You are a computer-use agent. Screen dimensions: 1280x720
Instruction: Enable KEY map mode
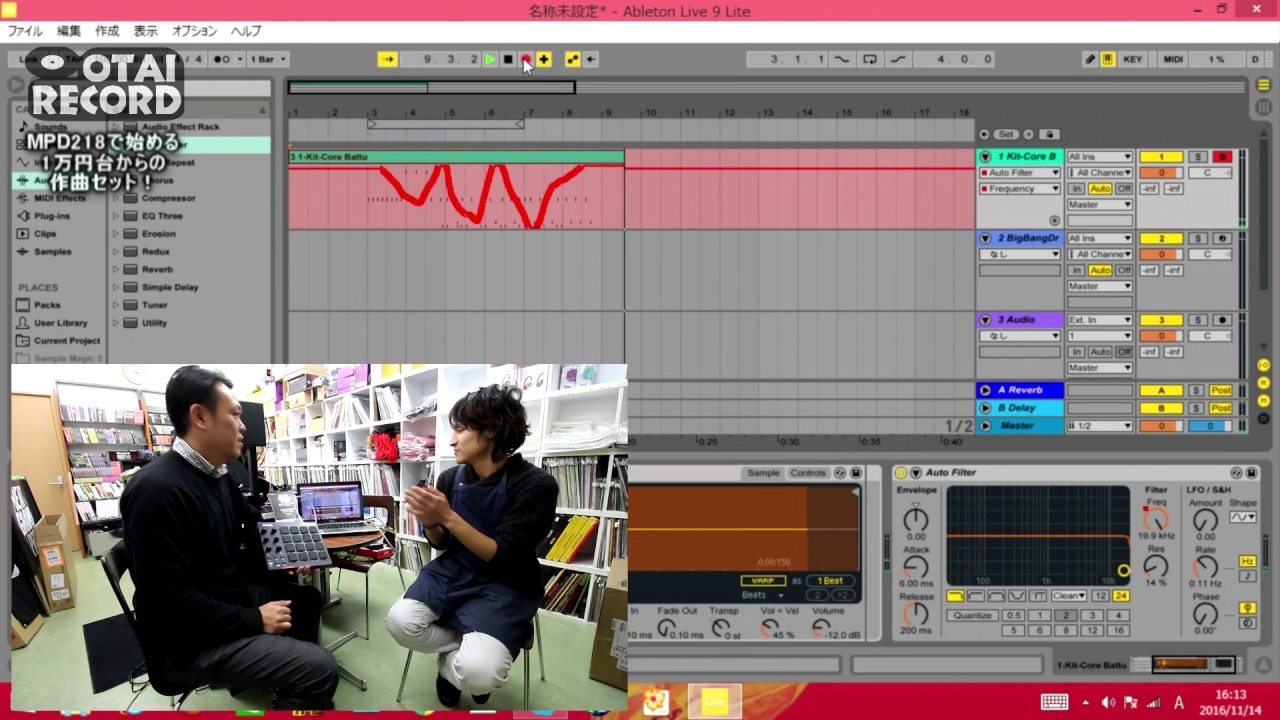[1133, 59]
